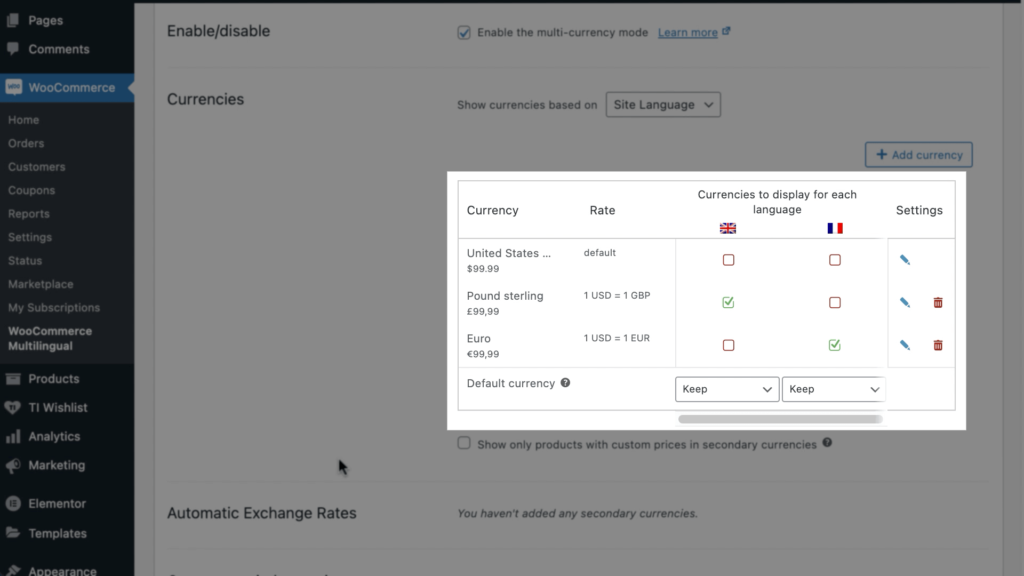Click the Pages sidebar icon
The height and width of the screenshot is (576, 1024).
point(13,20)
